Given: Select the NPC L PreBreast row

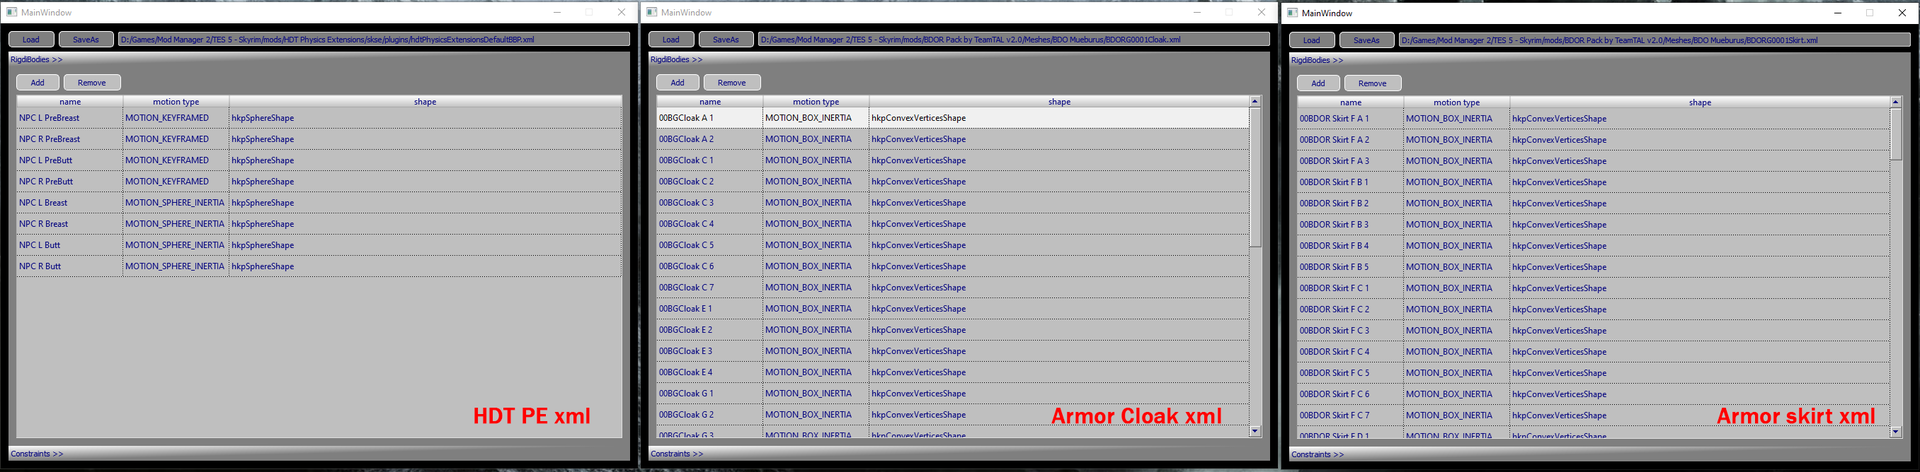Looking at the screenshot, I should coord(319,118).
